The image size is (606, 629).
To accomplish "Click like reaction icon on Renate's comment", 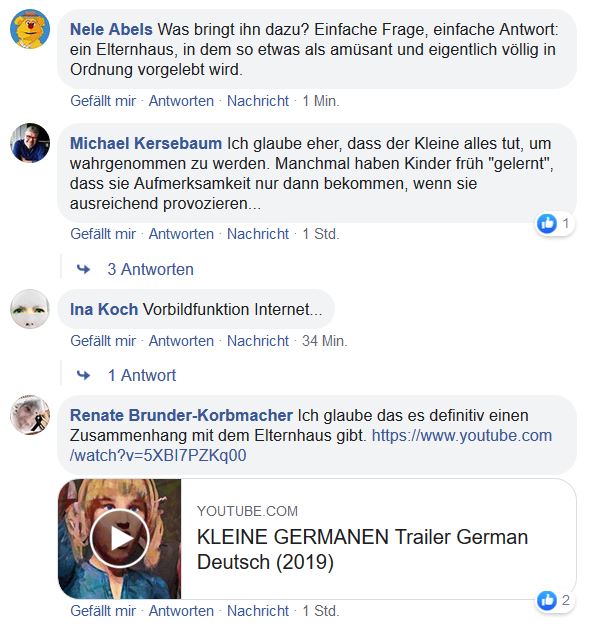I will (547, 601).
